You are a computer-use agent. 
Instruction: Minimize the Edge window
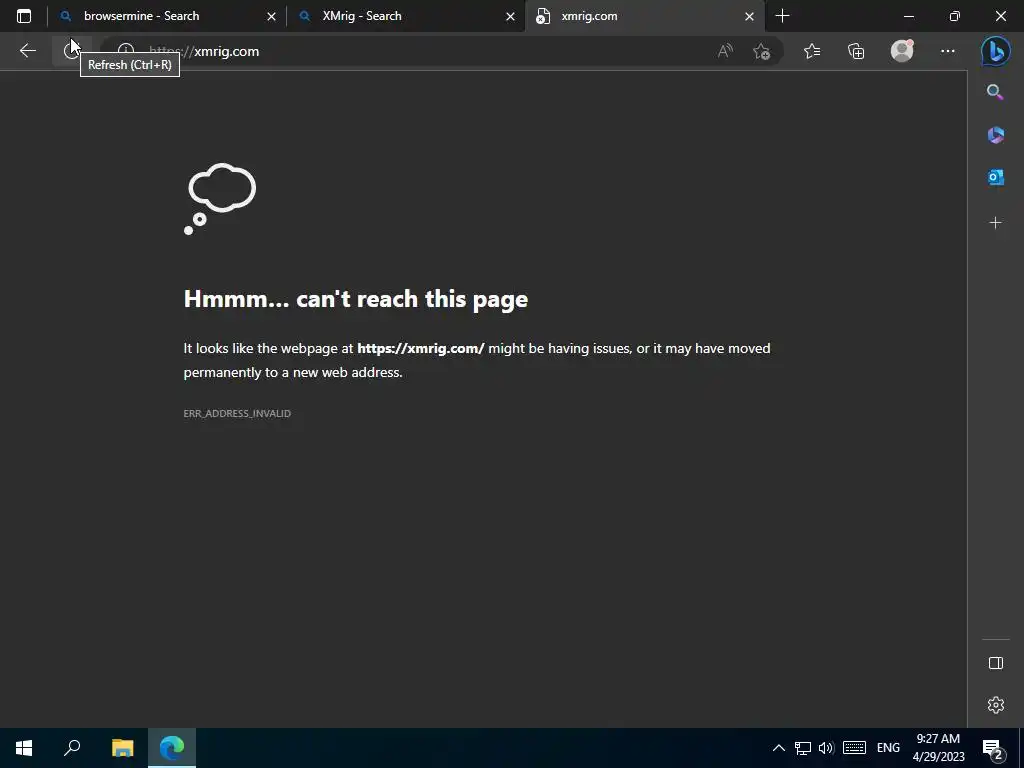pos(908,16)
